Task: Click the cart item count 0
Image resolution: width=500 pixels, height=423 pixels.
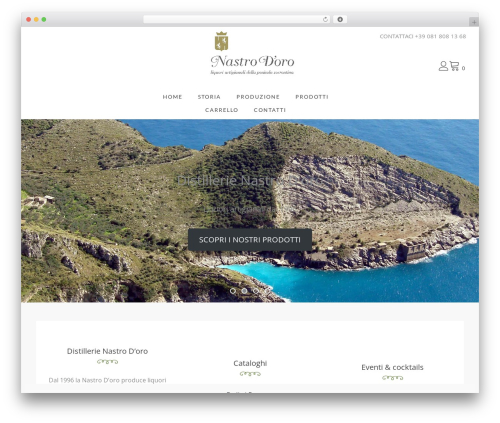Action: [463, 68]
